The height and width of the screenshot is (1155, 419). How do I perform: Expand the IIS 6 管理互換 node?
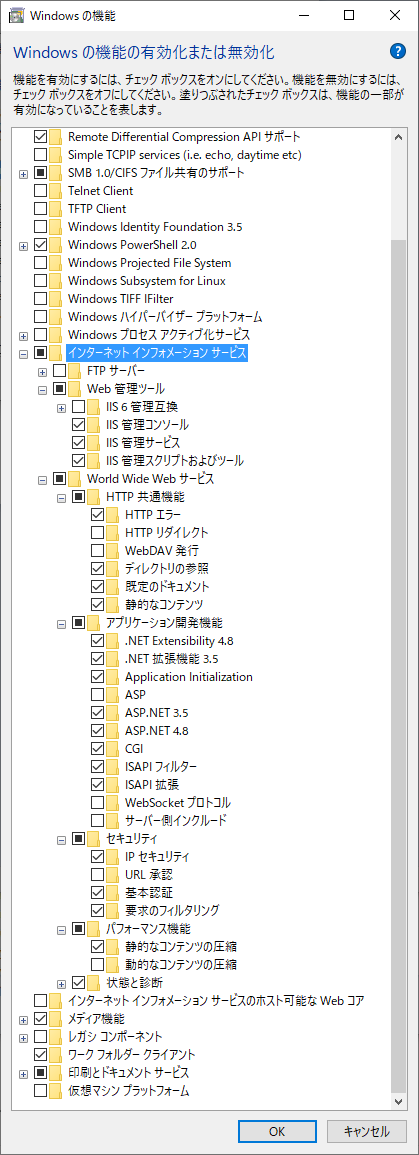(61, 407)
